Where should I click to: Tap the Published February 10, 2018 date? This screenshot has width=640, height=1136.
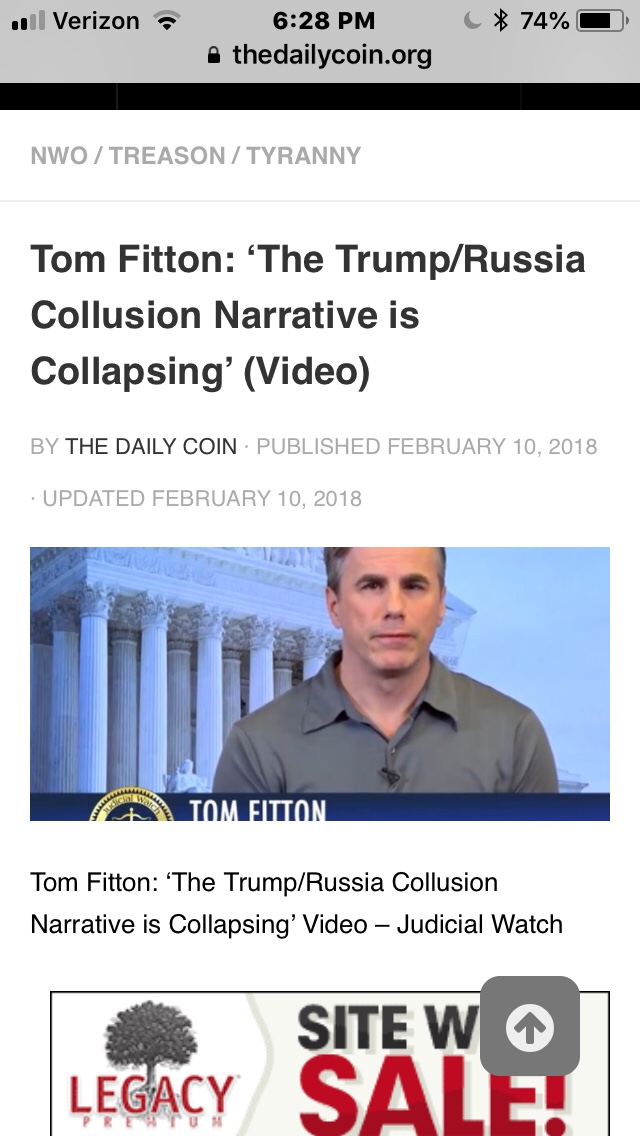coord(427,446)
